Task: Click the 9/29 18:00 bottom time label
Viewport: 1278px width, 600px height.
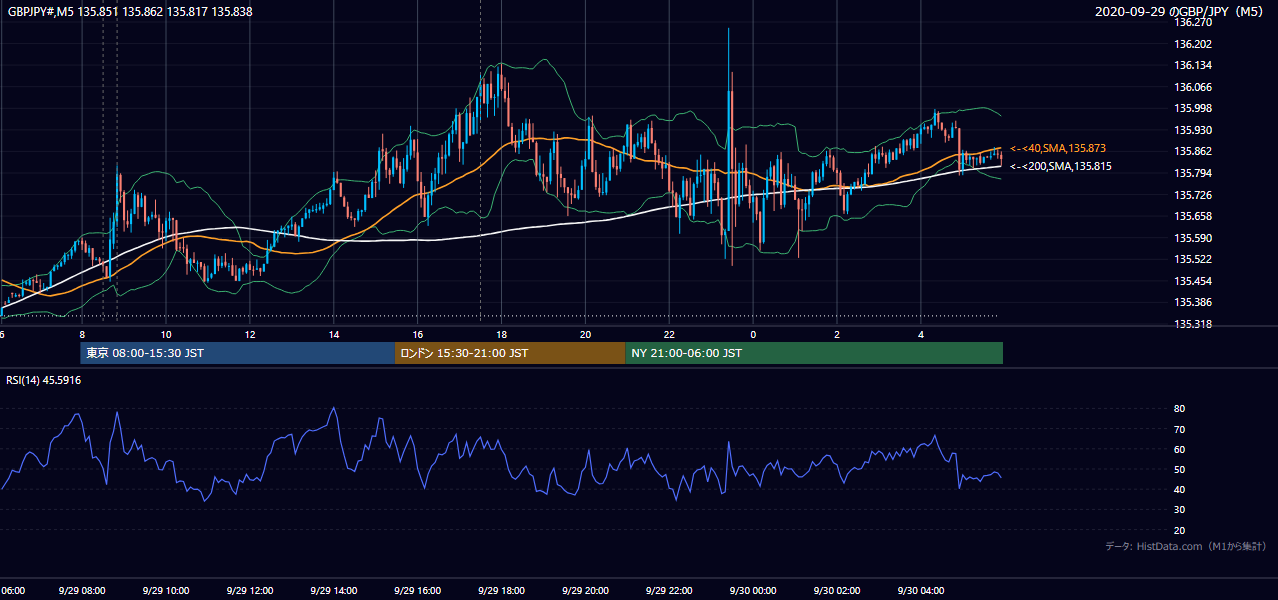Action: 502,591
